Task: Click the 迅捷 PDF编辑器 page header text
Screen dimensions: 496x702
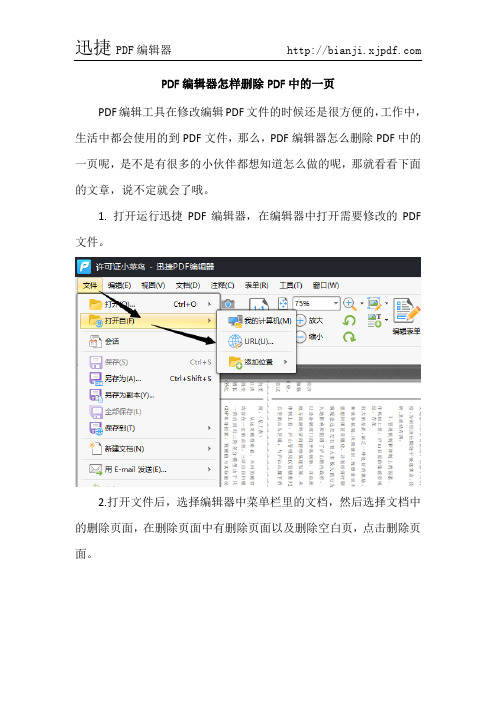Action: pyautogui.click(x=124, y=48)
